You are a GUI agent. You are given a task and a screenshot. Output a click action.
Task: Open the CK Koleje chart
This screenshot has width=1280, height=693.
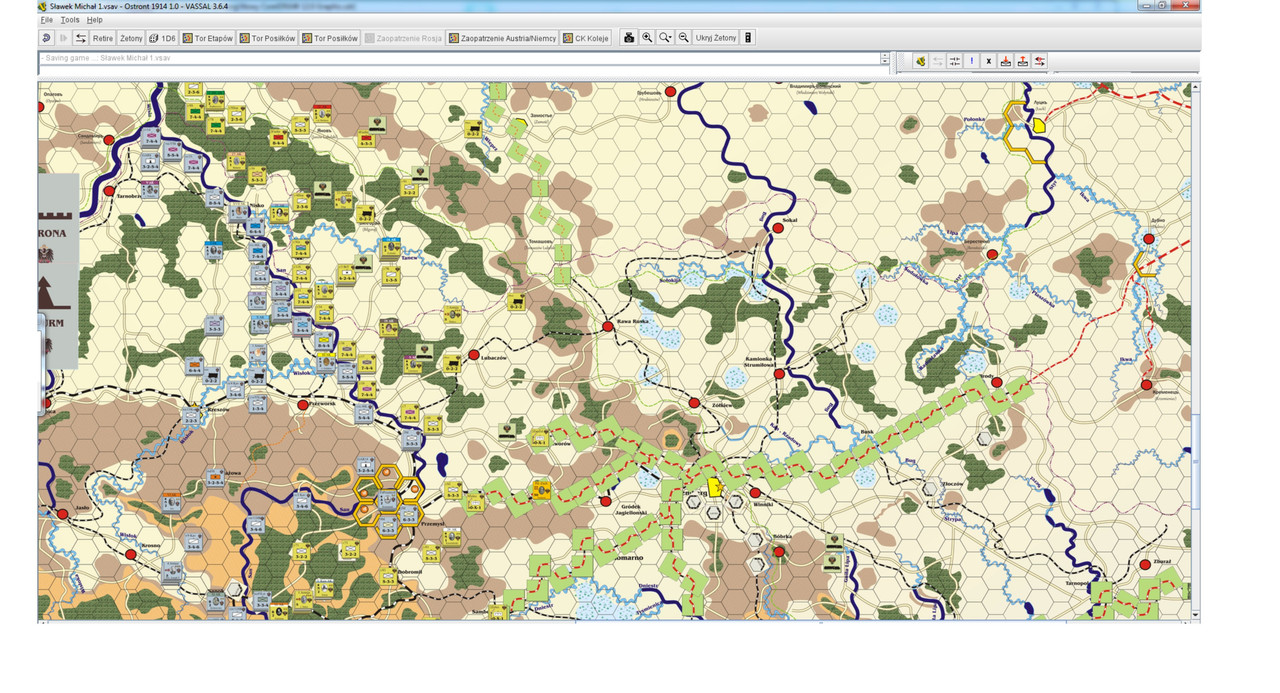[586, 38]
